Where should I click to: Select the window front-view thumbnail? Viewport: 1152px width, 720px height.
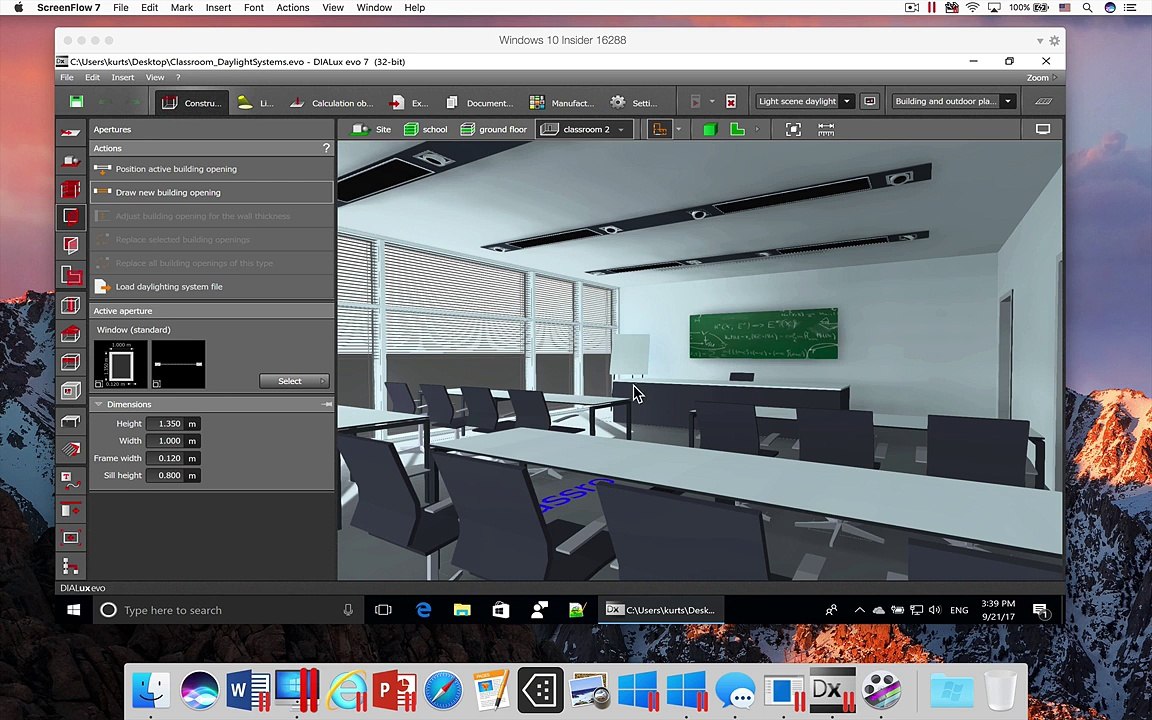(120, 364)
